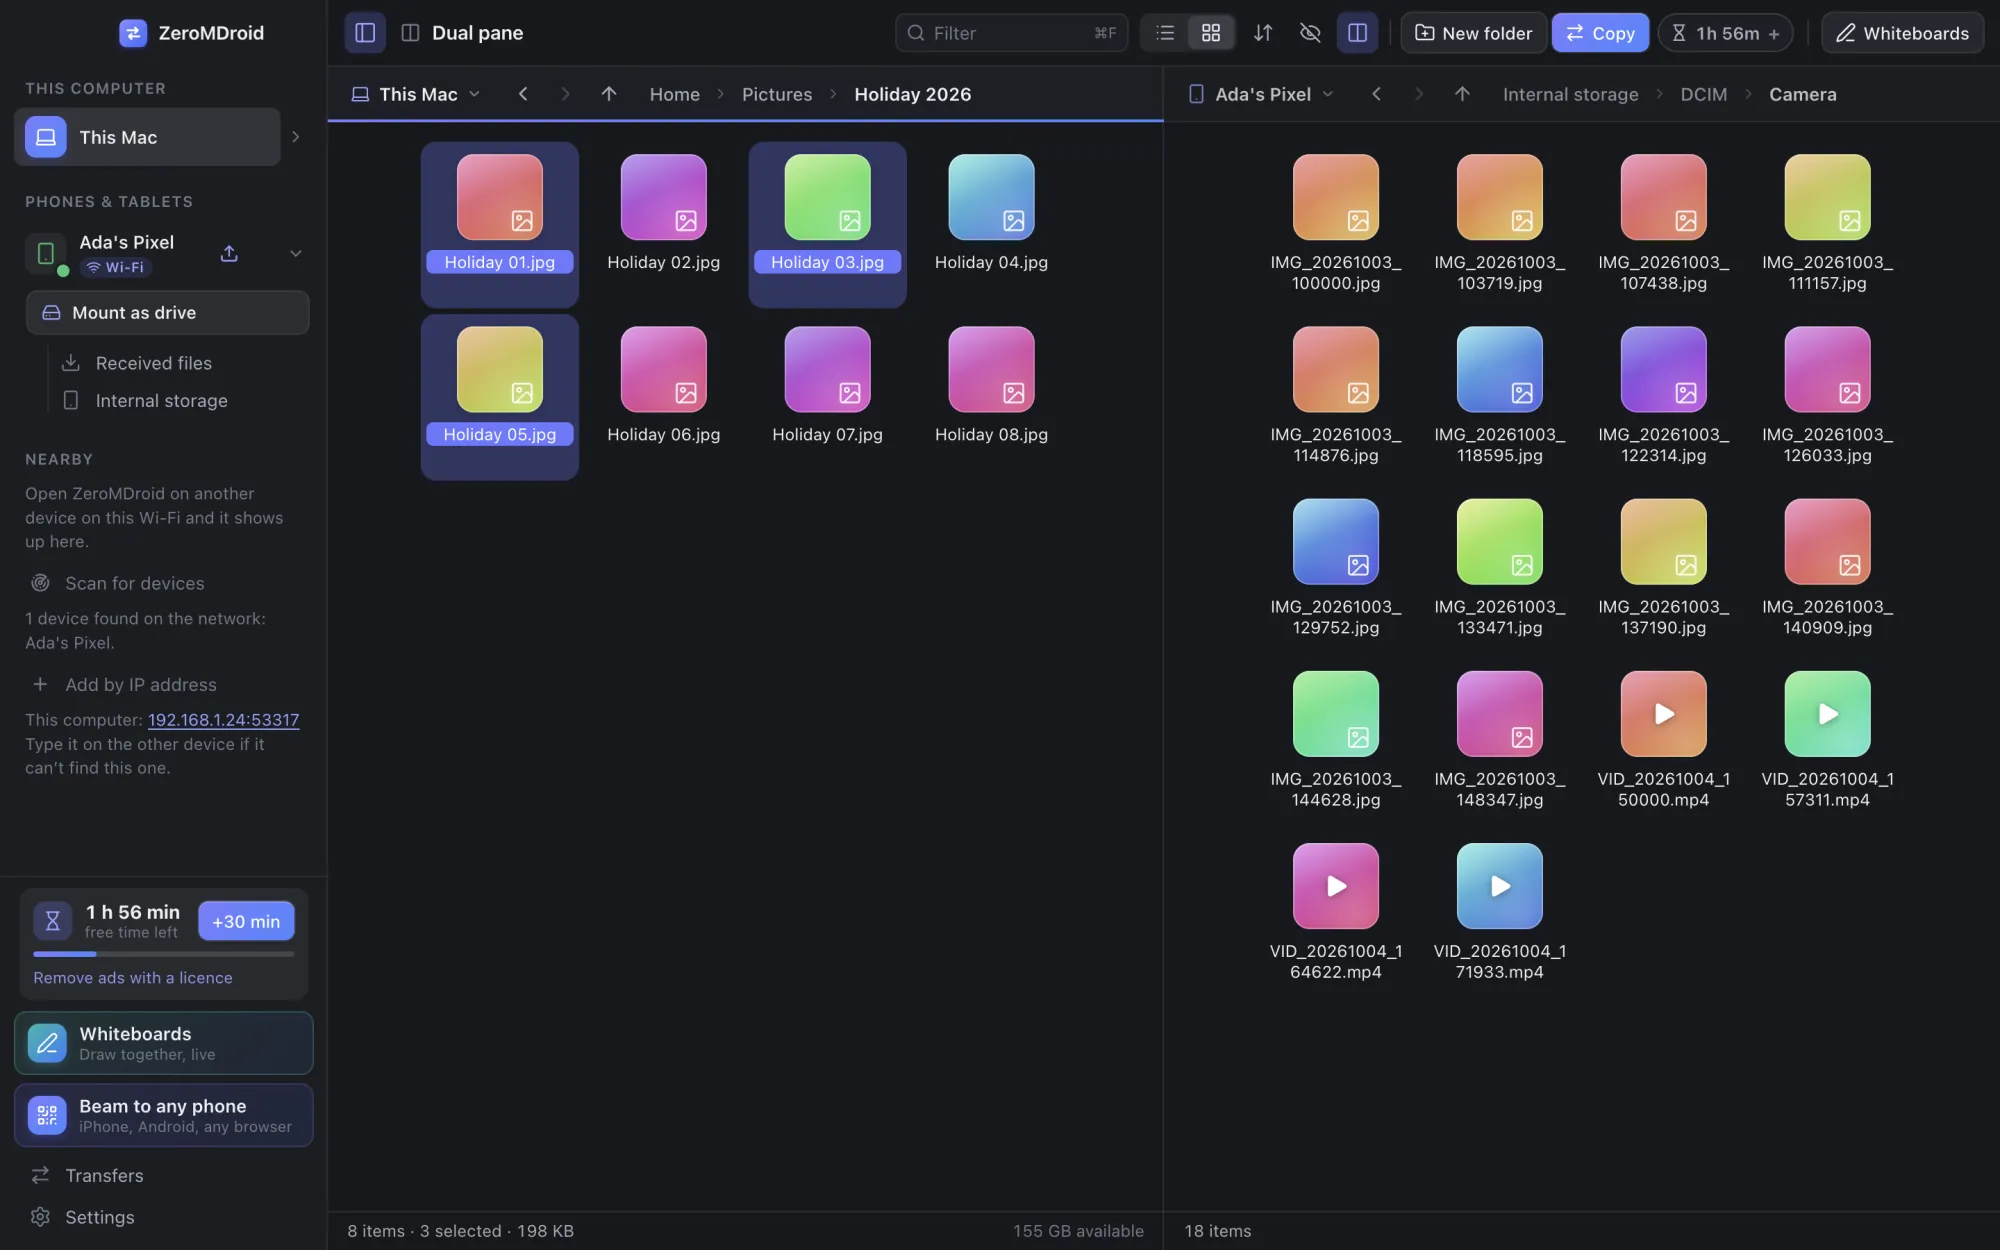Switch to list view
2000x1250 pixels.
coord(1165,33)
